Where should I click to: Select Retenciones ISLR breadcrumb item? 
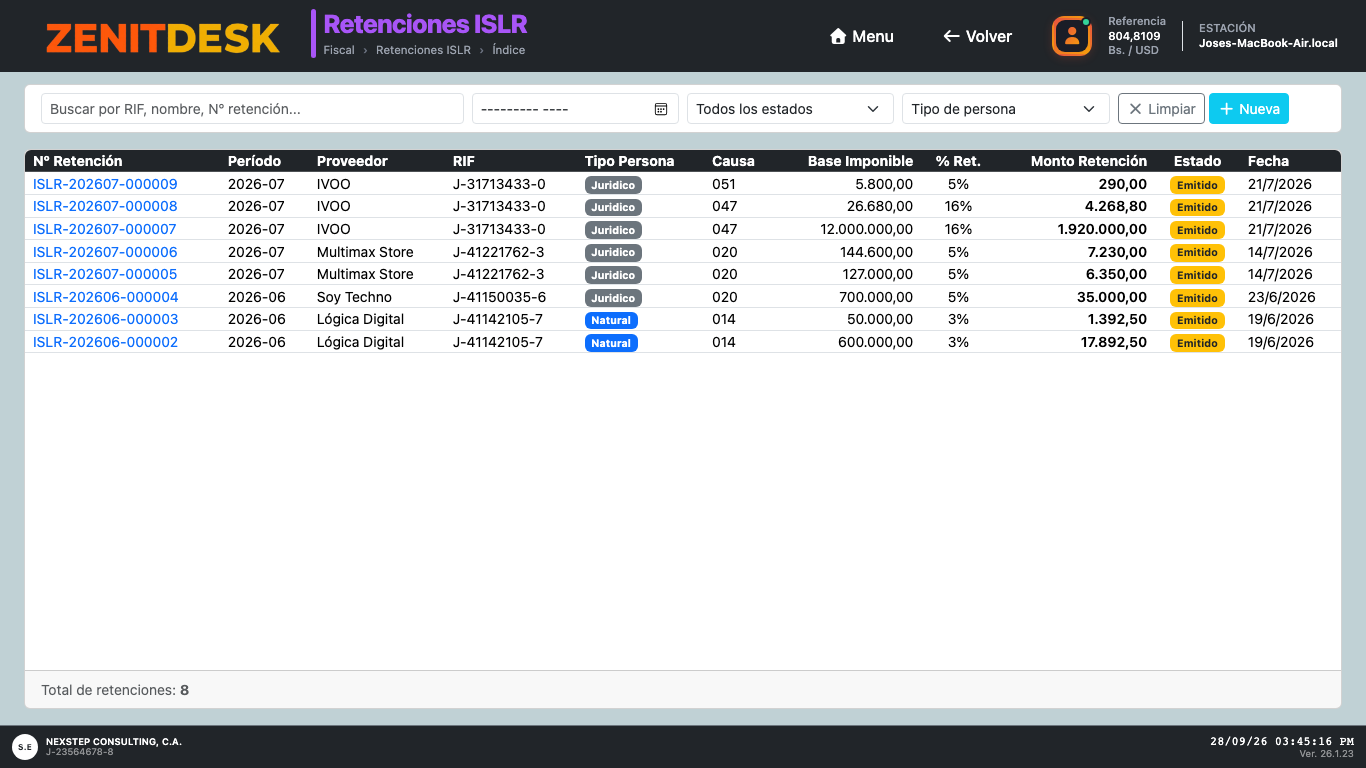423,50
